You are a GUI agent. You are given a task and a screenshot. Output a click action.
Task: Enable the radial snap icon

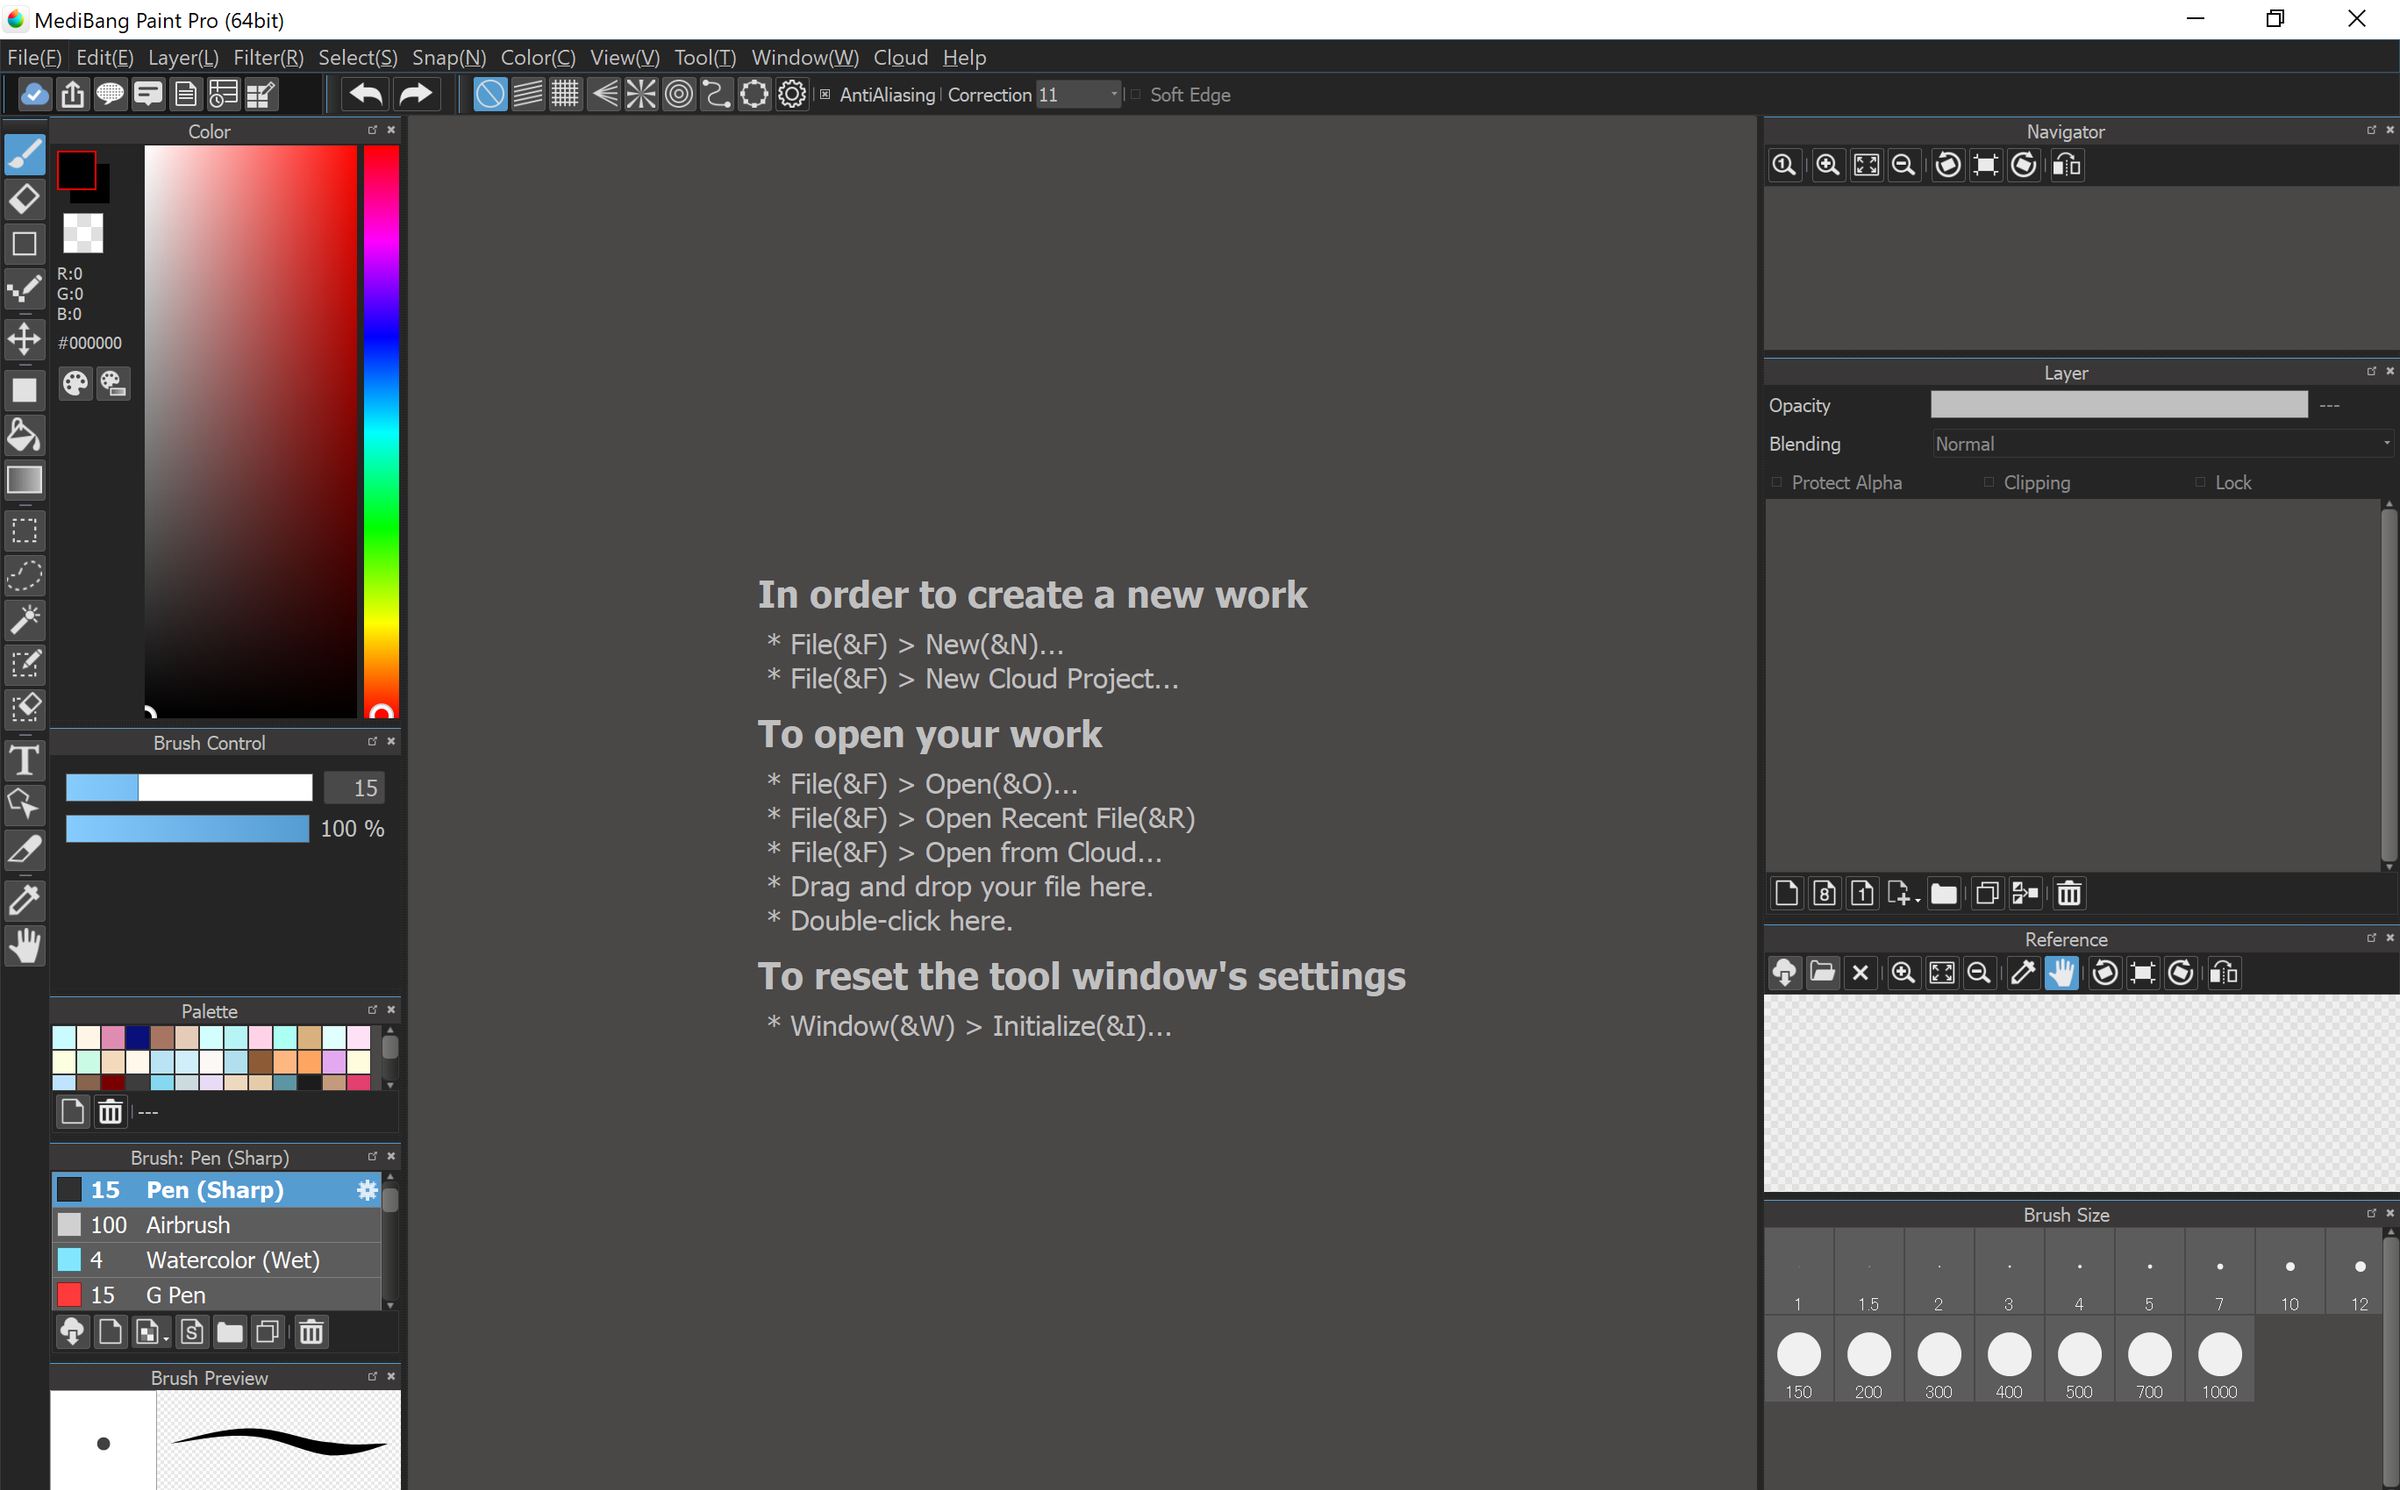[640, 95]
